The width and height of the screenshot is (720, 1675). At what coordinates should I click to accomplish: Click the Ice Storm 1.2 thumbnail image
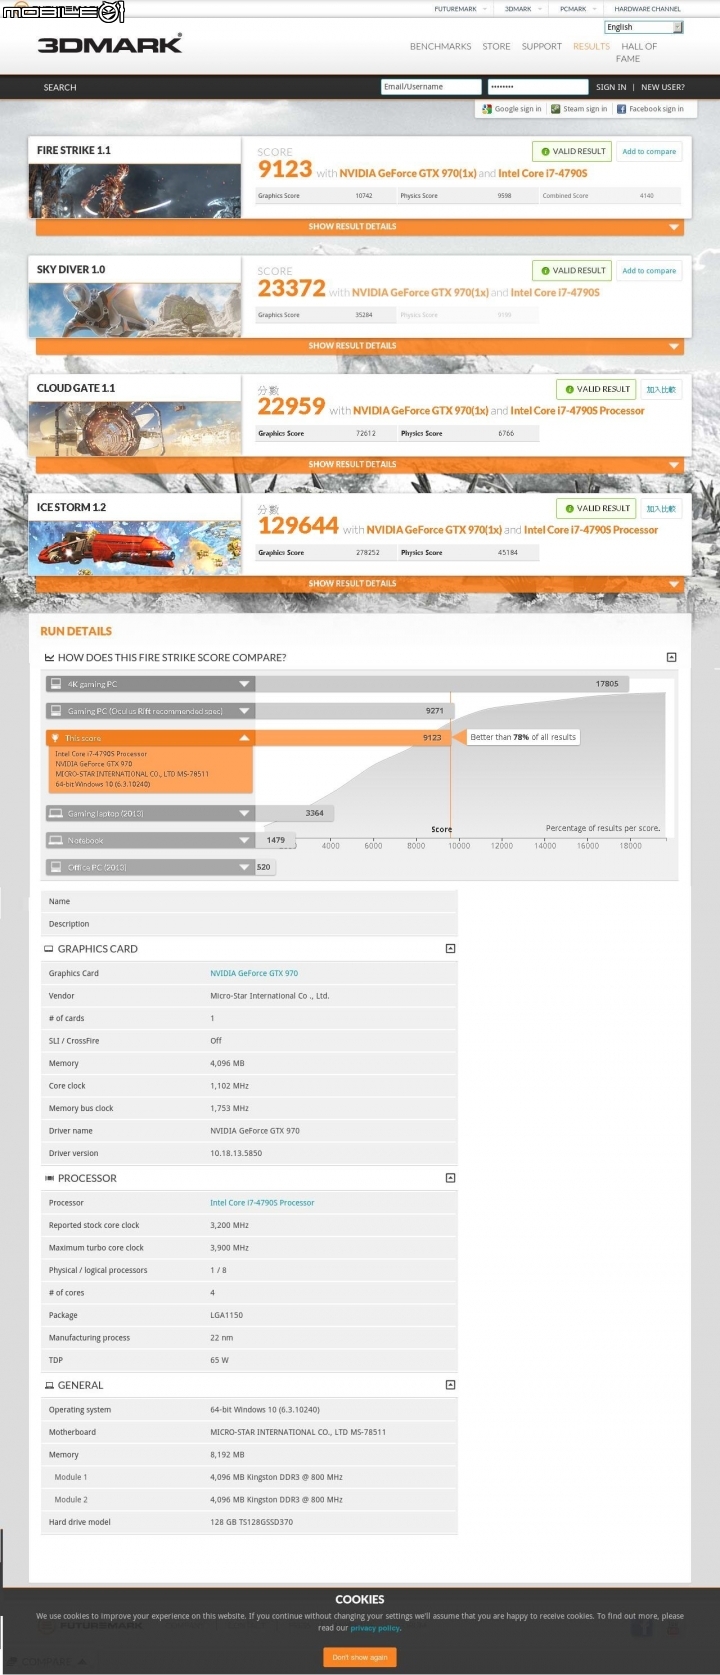[134, 548]
